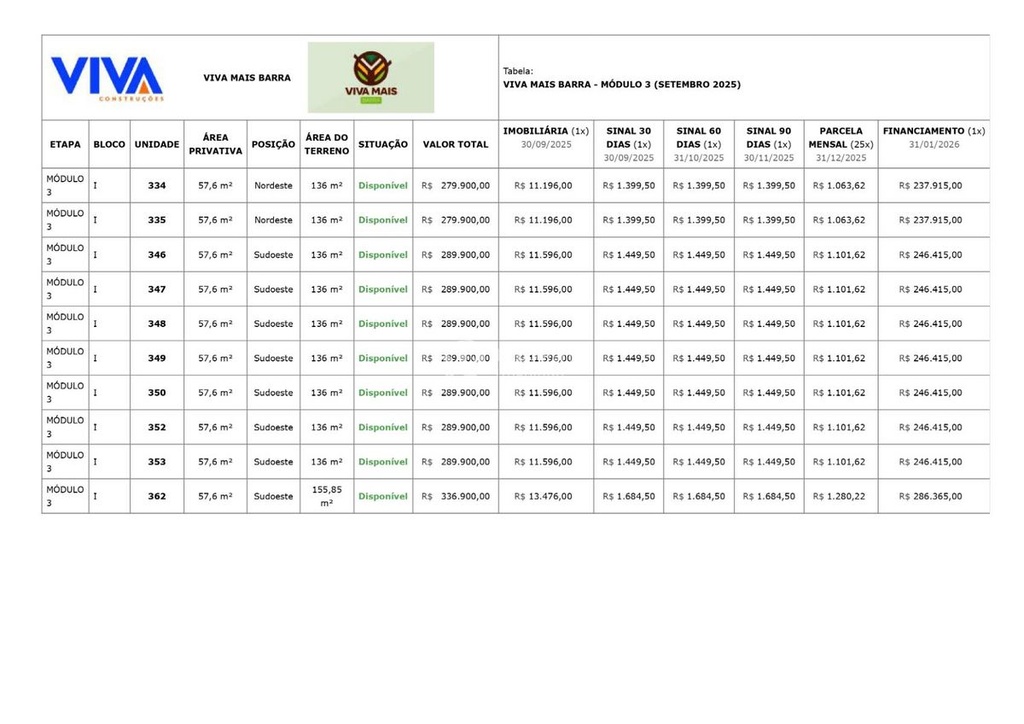Click 'Disponível' status in unit 334 row
The width and height of the screenshot is (1024, 724).
point(383,185)
